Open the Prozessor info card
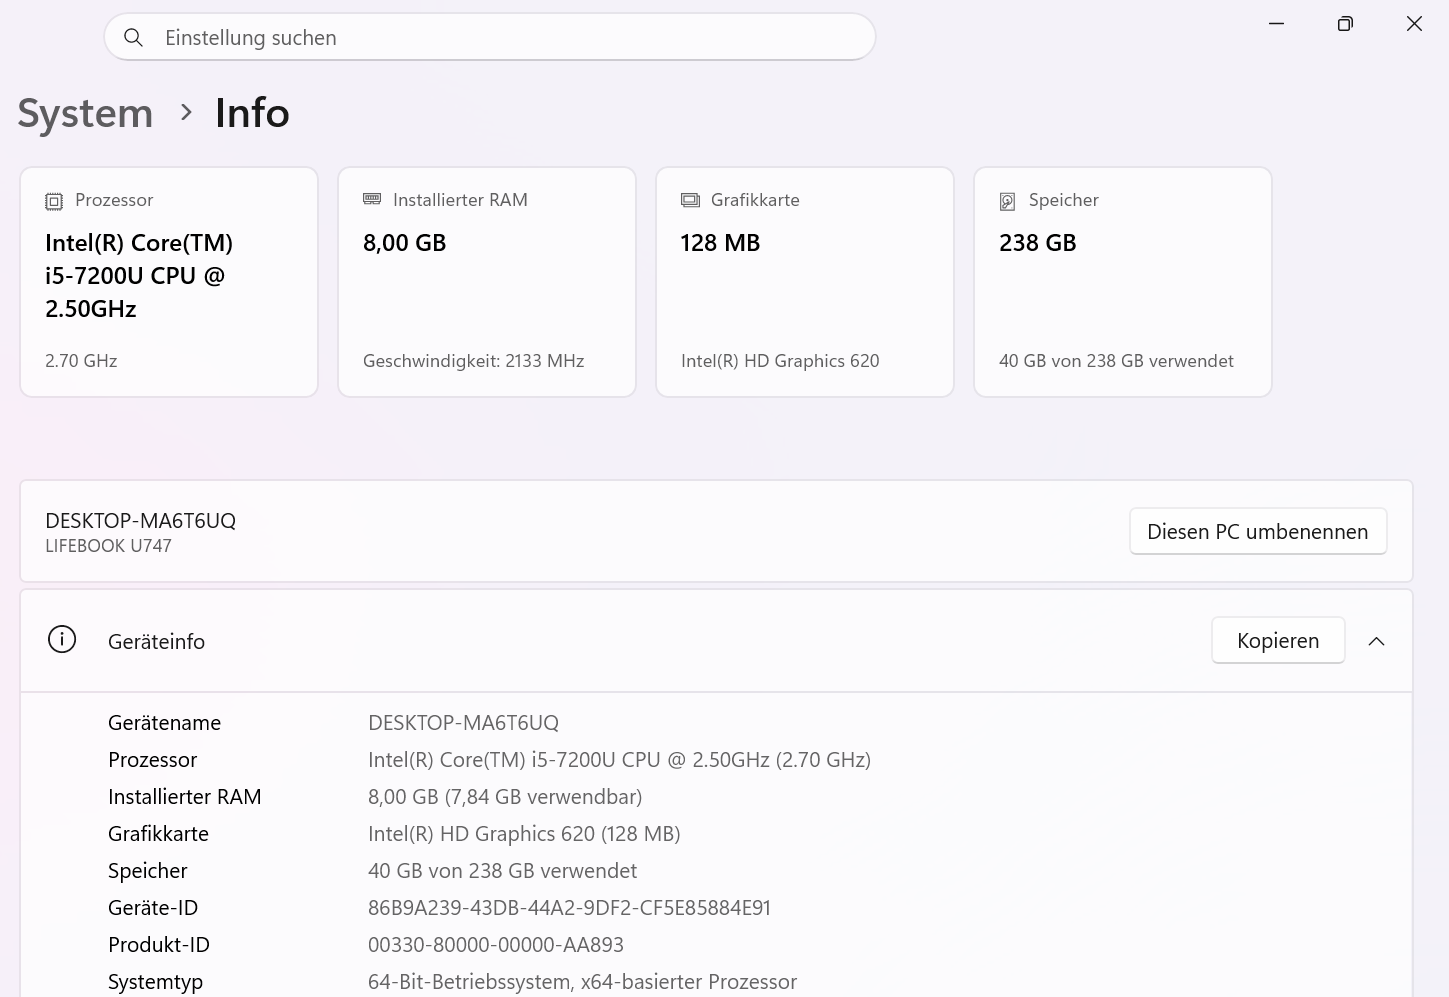 click(x=169, y=282)
